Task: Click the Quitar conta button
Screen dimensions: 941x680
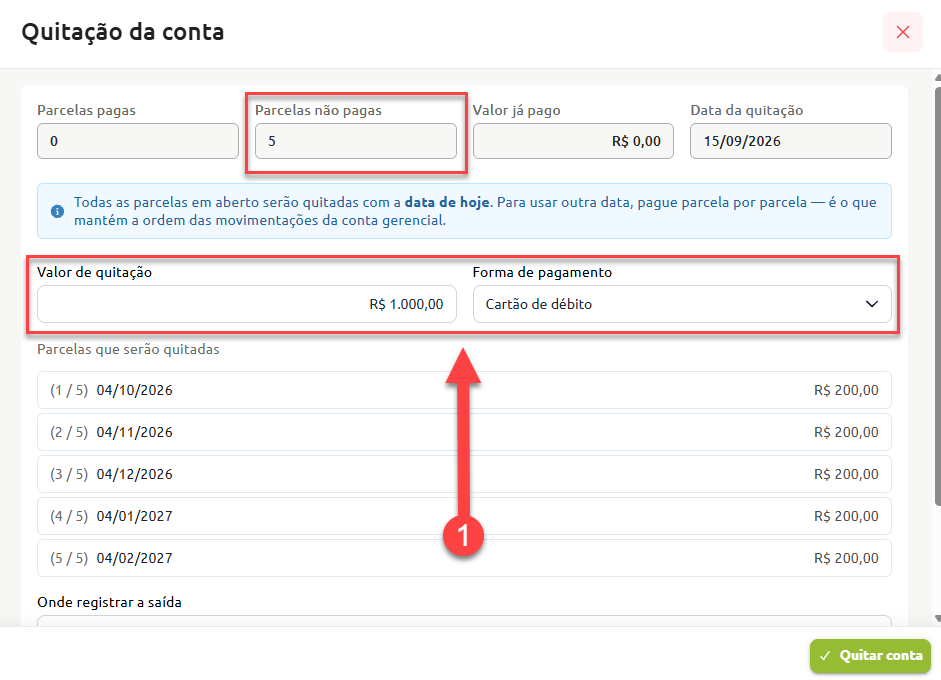Action: coord(870,655)
